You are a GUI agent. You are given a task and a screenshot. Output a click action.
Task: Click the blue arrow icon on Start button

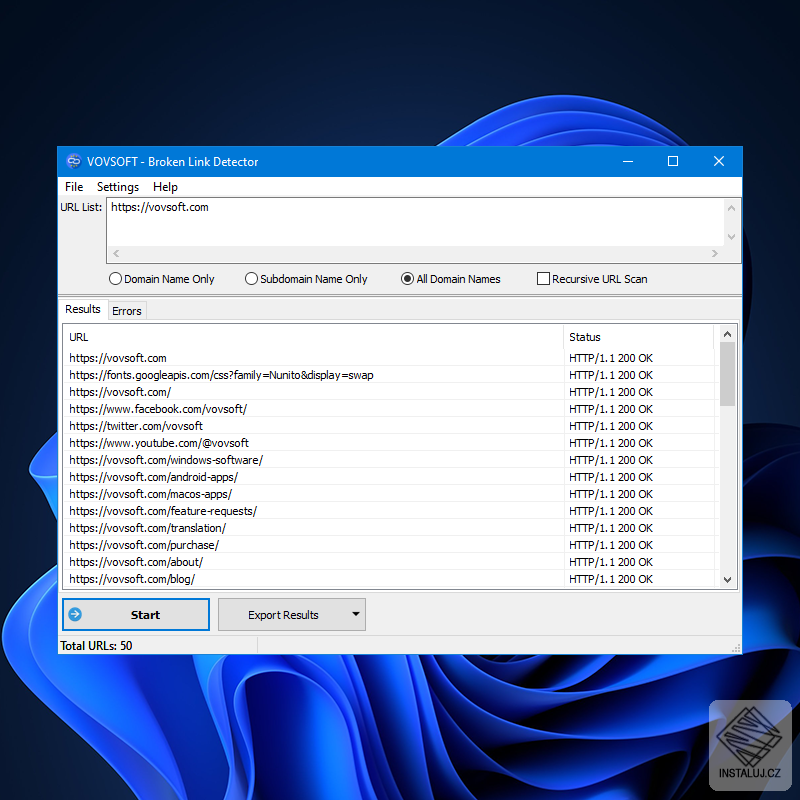tap(75, 614)
